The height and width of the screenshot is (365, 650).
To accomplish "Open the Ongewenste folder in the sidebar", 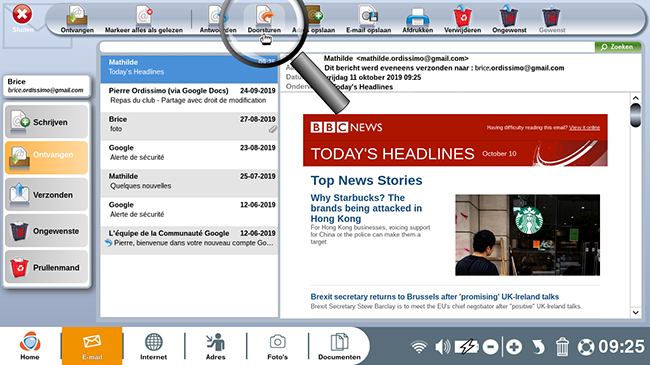I will 46,231.
